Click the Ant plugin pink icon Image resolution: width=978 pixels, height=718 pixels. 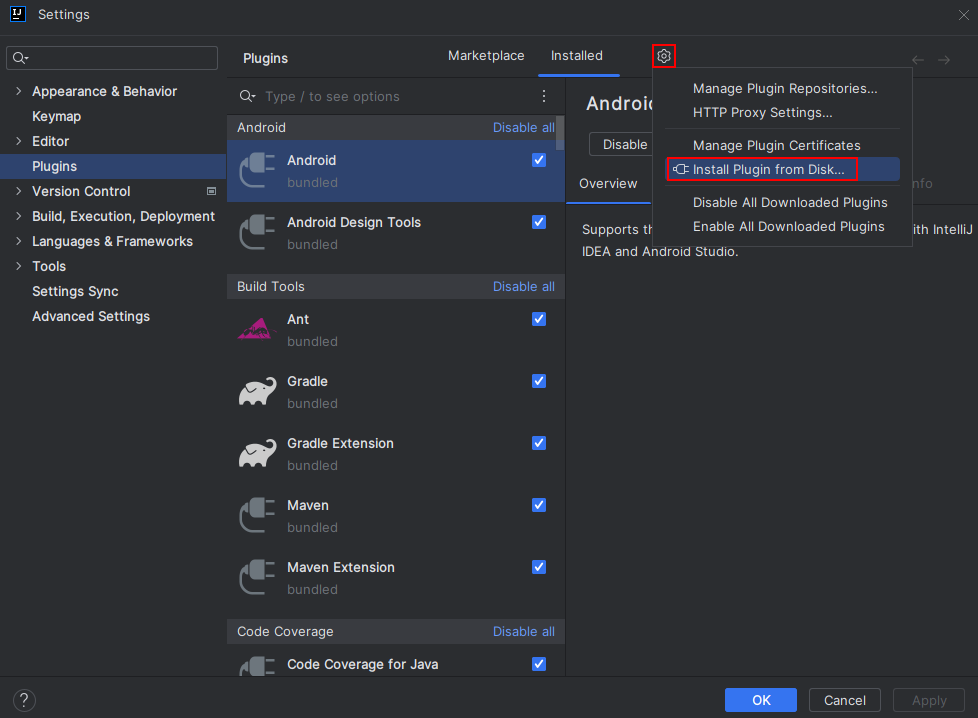pos(257,329)
